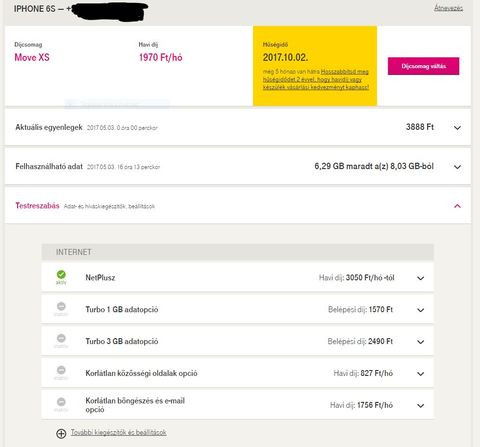Viewport: 480px width, 447px height.
Task: Expand the Aktuális egyenlegek section
Action: click(457, 128)
